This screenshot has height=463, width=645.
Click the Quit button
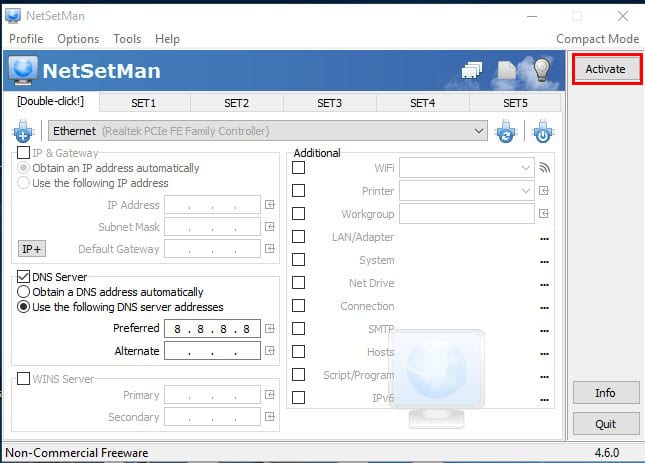(x=606, y=423)
